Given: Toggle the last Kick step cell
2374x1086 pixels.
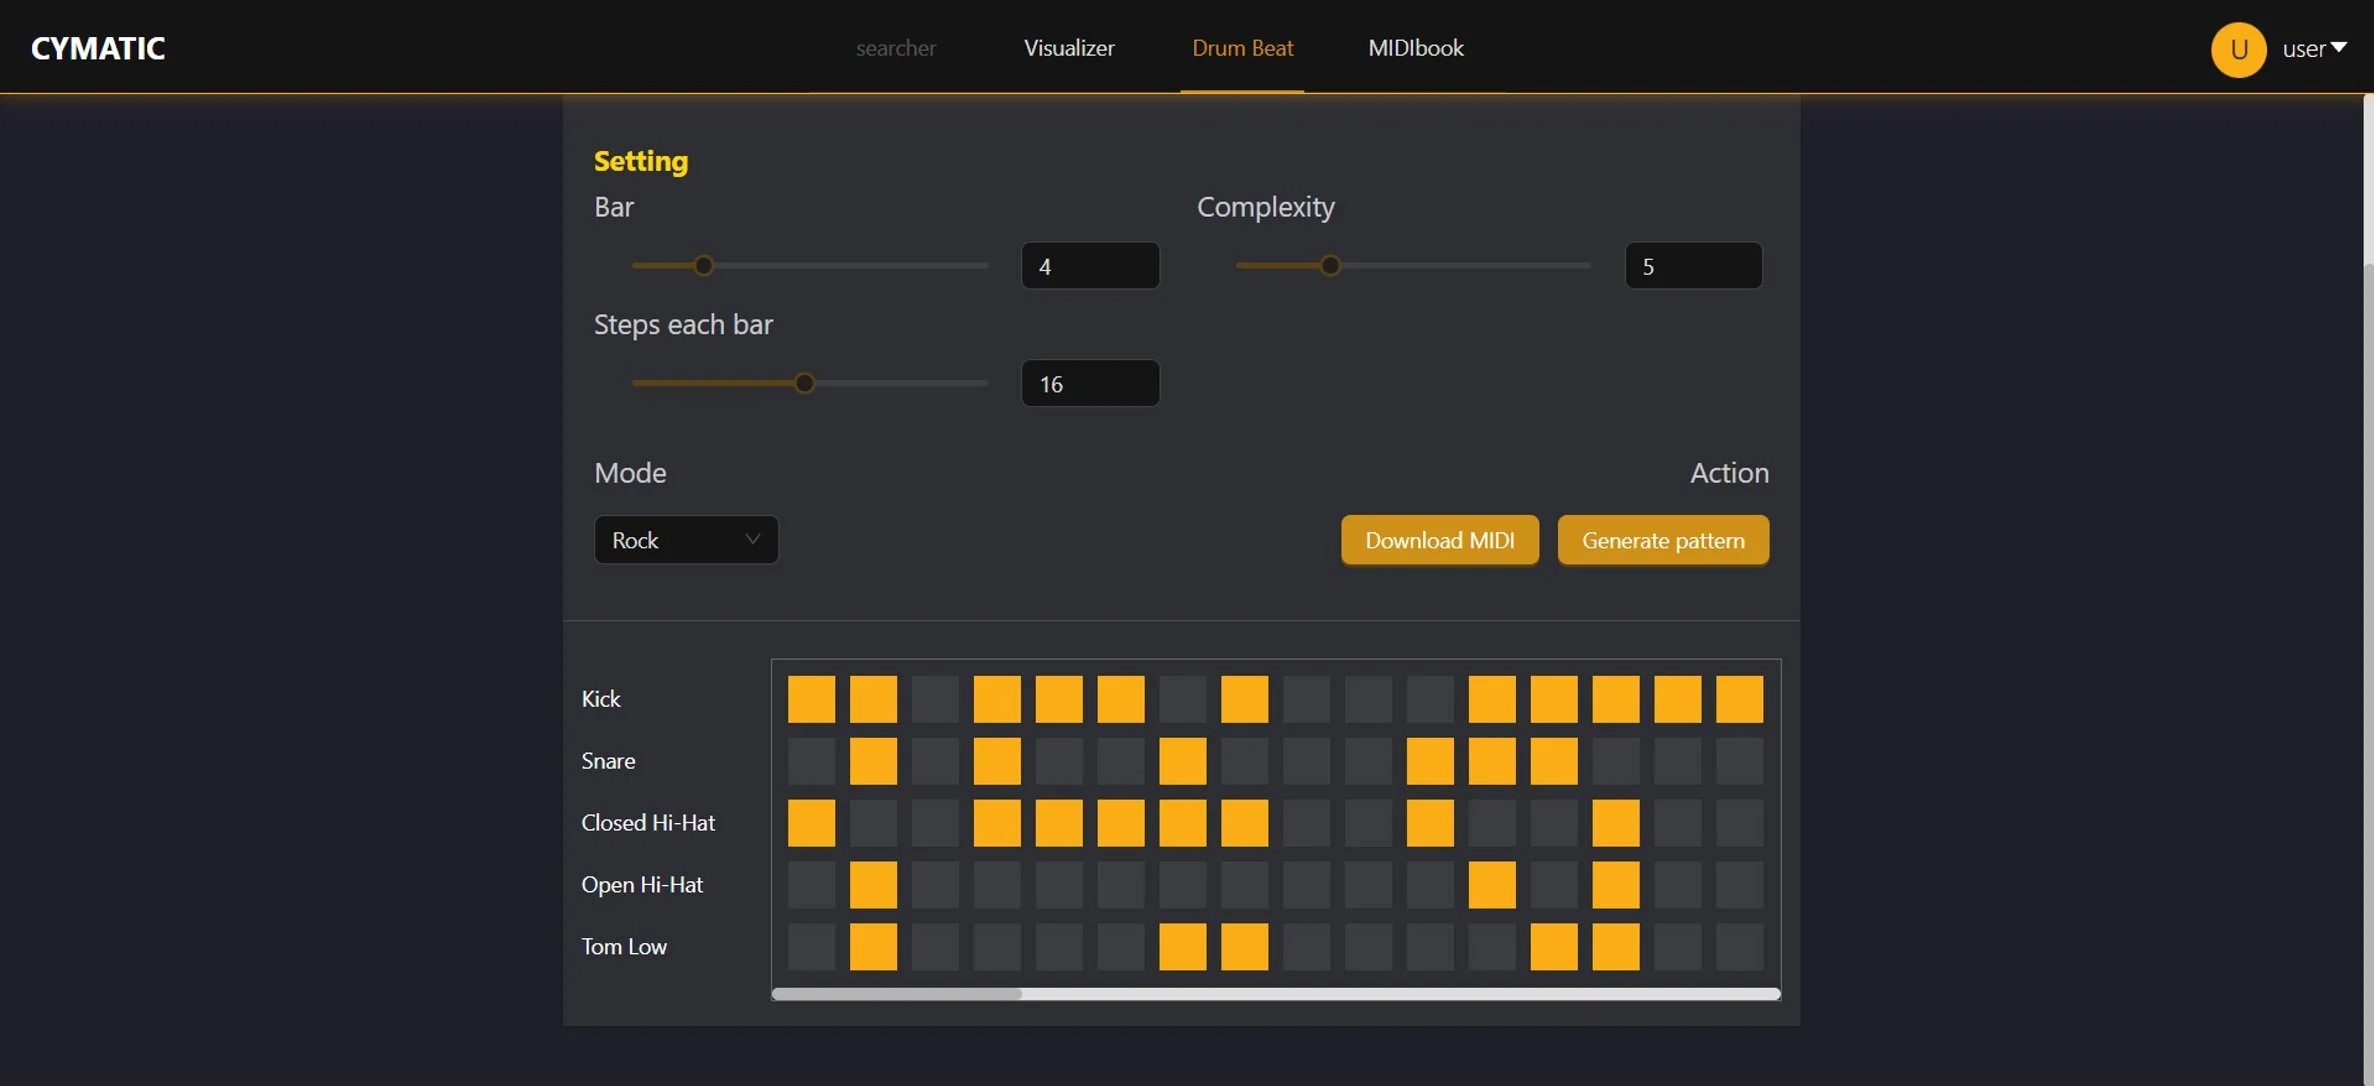Looking at the screenshot, I should coord(1739,699).
